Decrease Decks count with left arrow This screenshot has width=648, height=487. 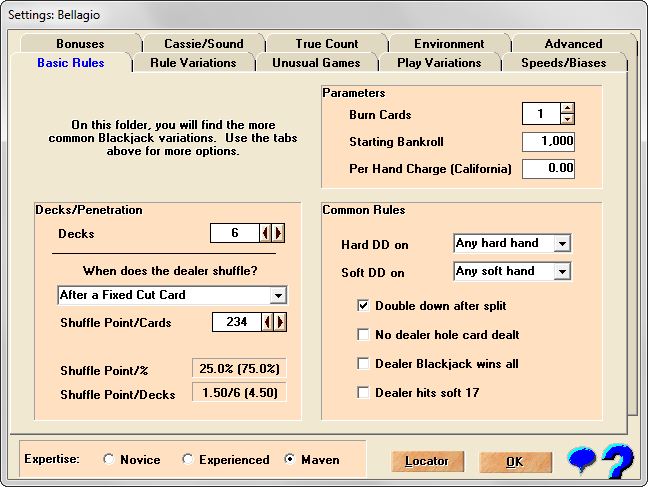click(x=265, y=233)
